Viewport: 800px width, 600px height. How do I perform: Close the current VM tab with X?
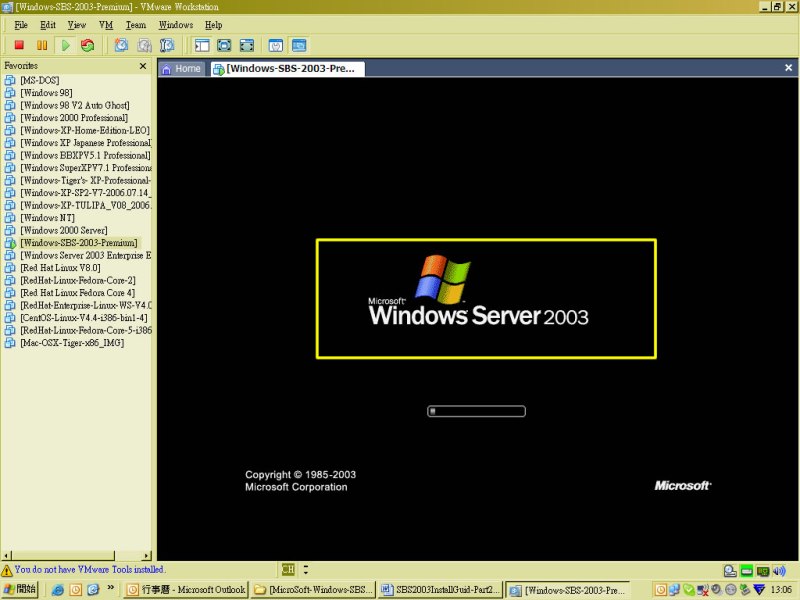coord(788,68)
